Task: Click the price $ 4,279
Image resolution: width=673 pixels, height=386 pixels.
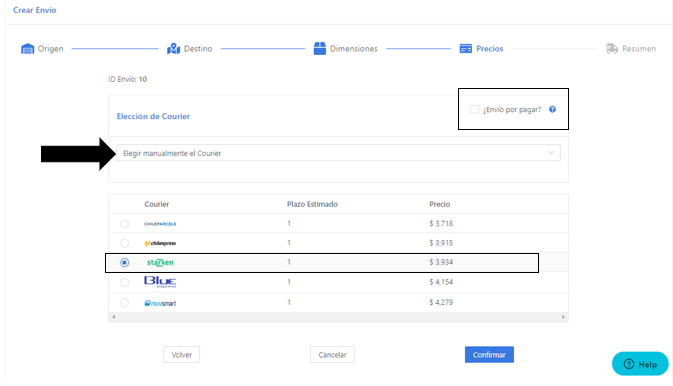Action: point(441,302)
